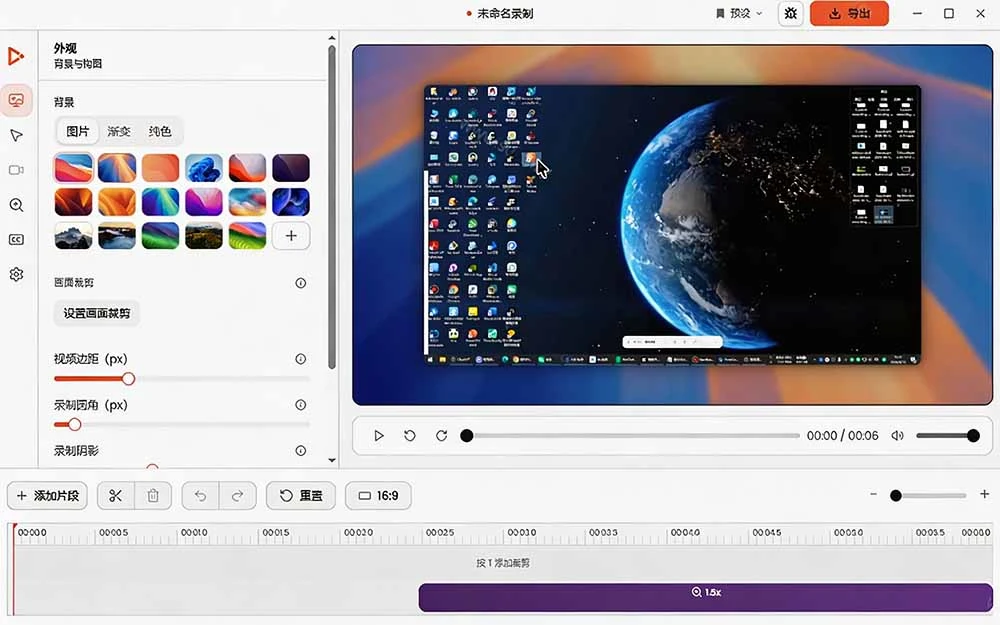Screen dimensions: 1000x625
Task: Click the 视频边距 (px) slider handle
Action: coord(128,379)
